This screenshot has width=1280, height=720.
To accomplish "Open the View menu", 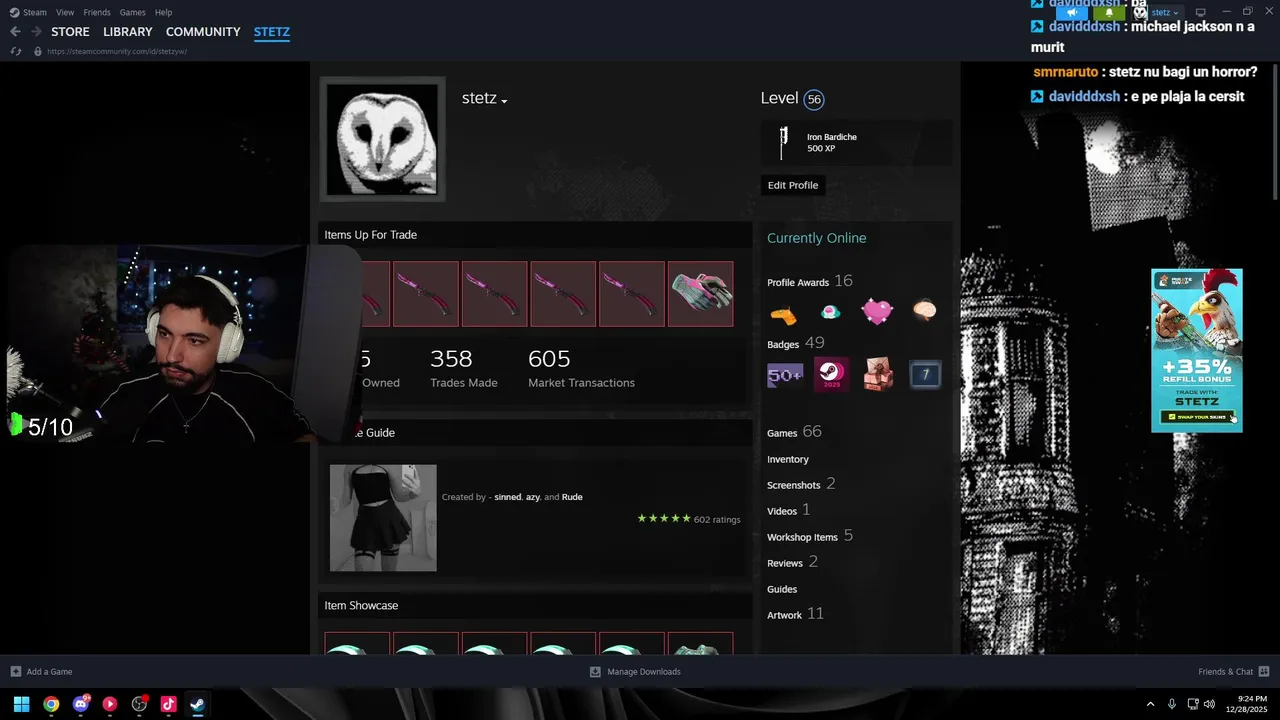I will (65, 12).
